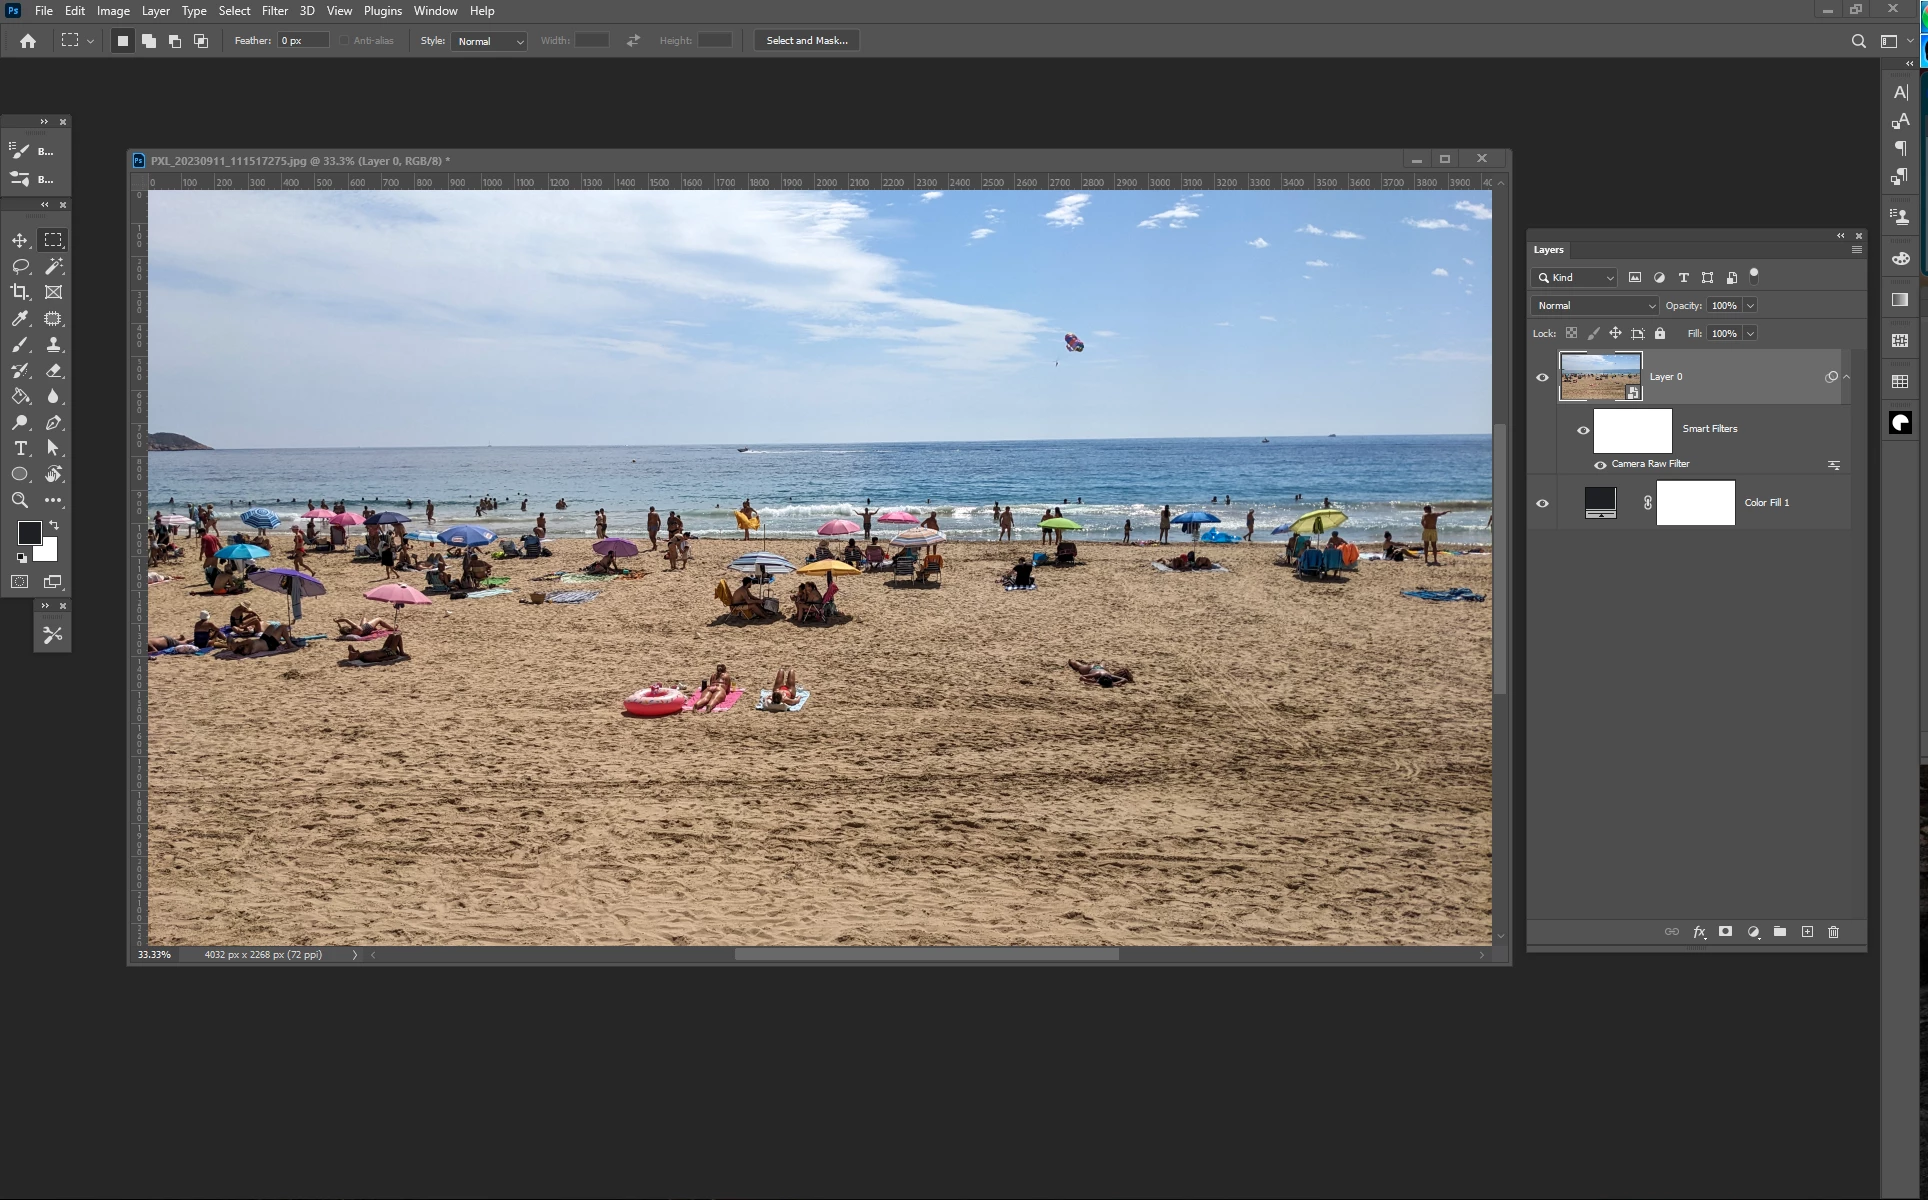Open the Style dropdown in options bar
The height and width of the screenshot is (1200, 1928).
[x=489, y=41]
